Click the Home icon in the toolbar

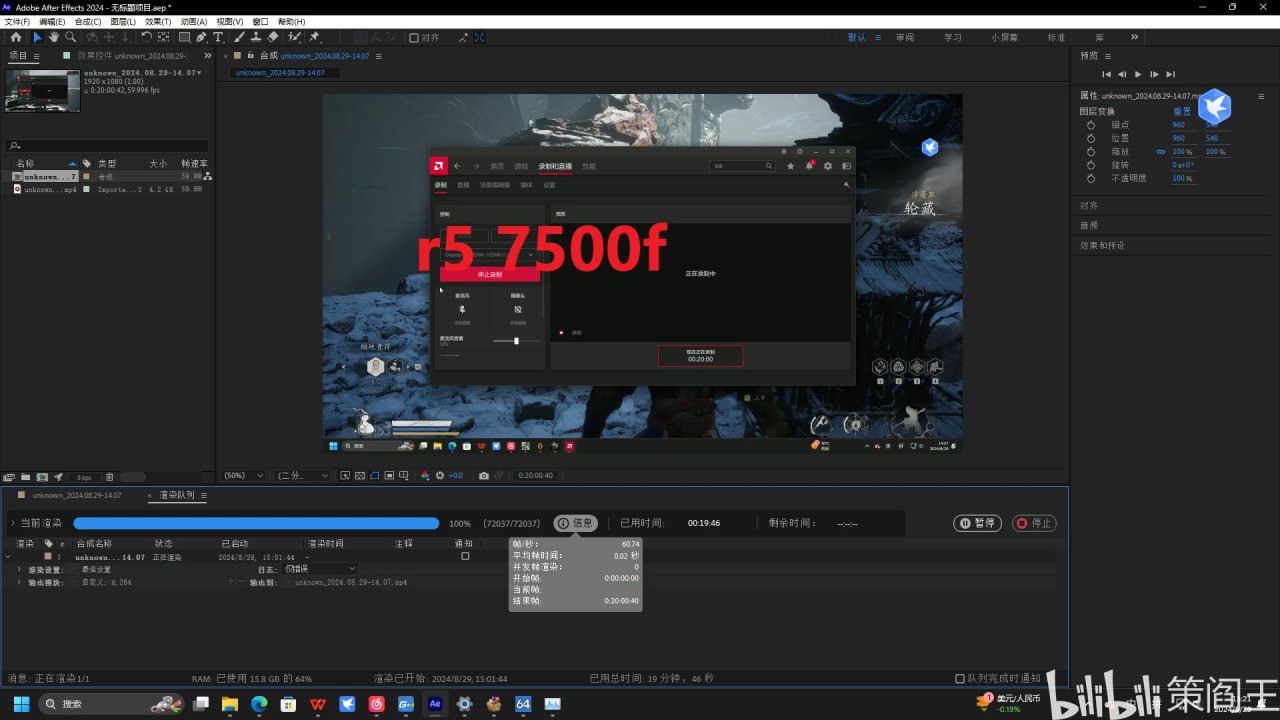16,37
